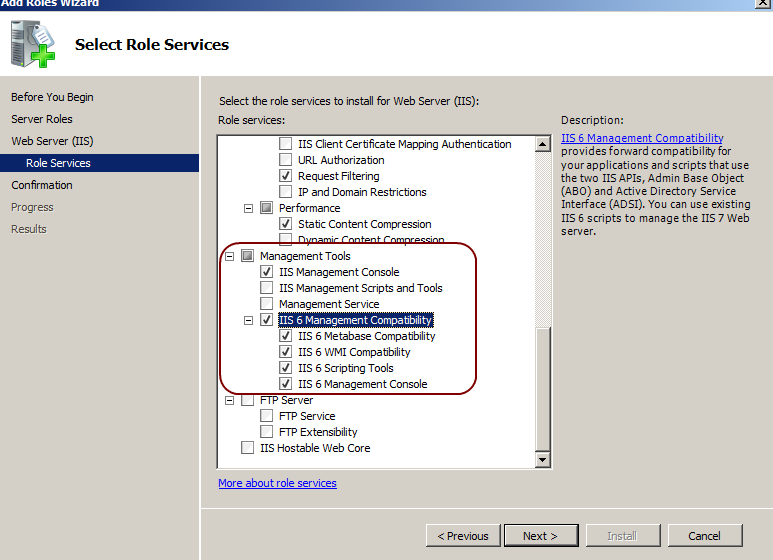Toggle the Performance group checkbox
The image size is (773, 560).
pyautogui.click(x=266, y=208)
